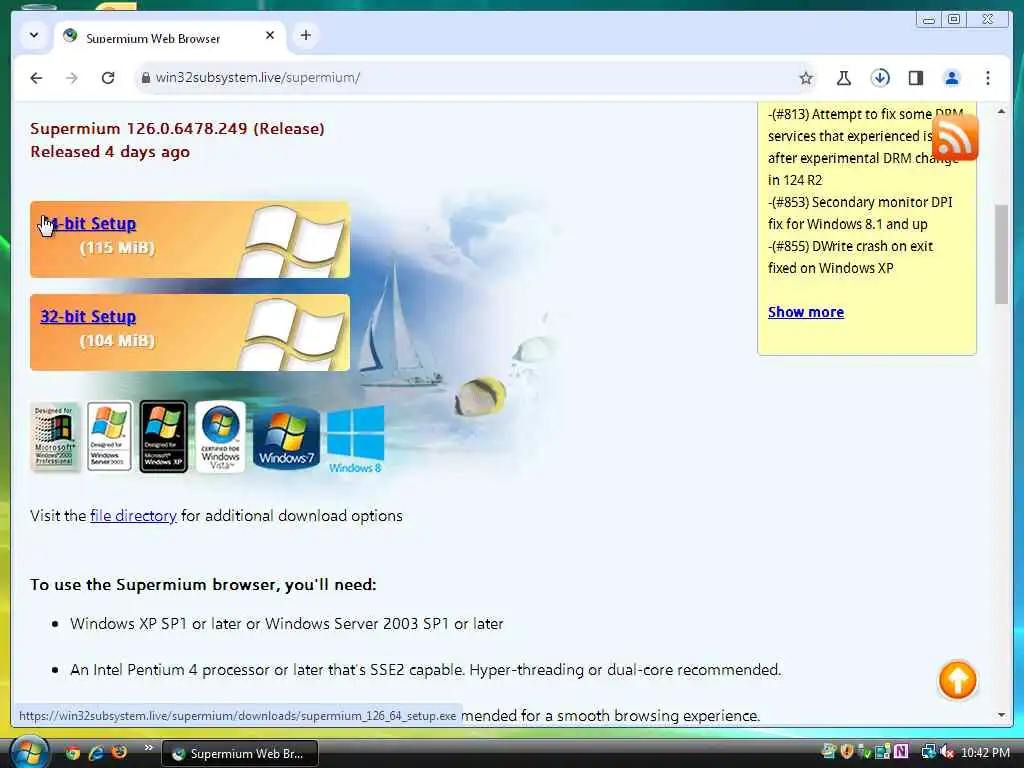Screen dimensions: 1024x768
Task: Open the profile avatar menu
Action: (x=952, y=78)
